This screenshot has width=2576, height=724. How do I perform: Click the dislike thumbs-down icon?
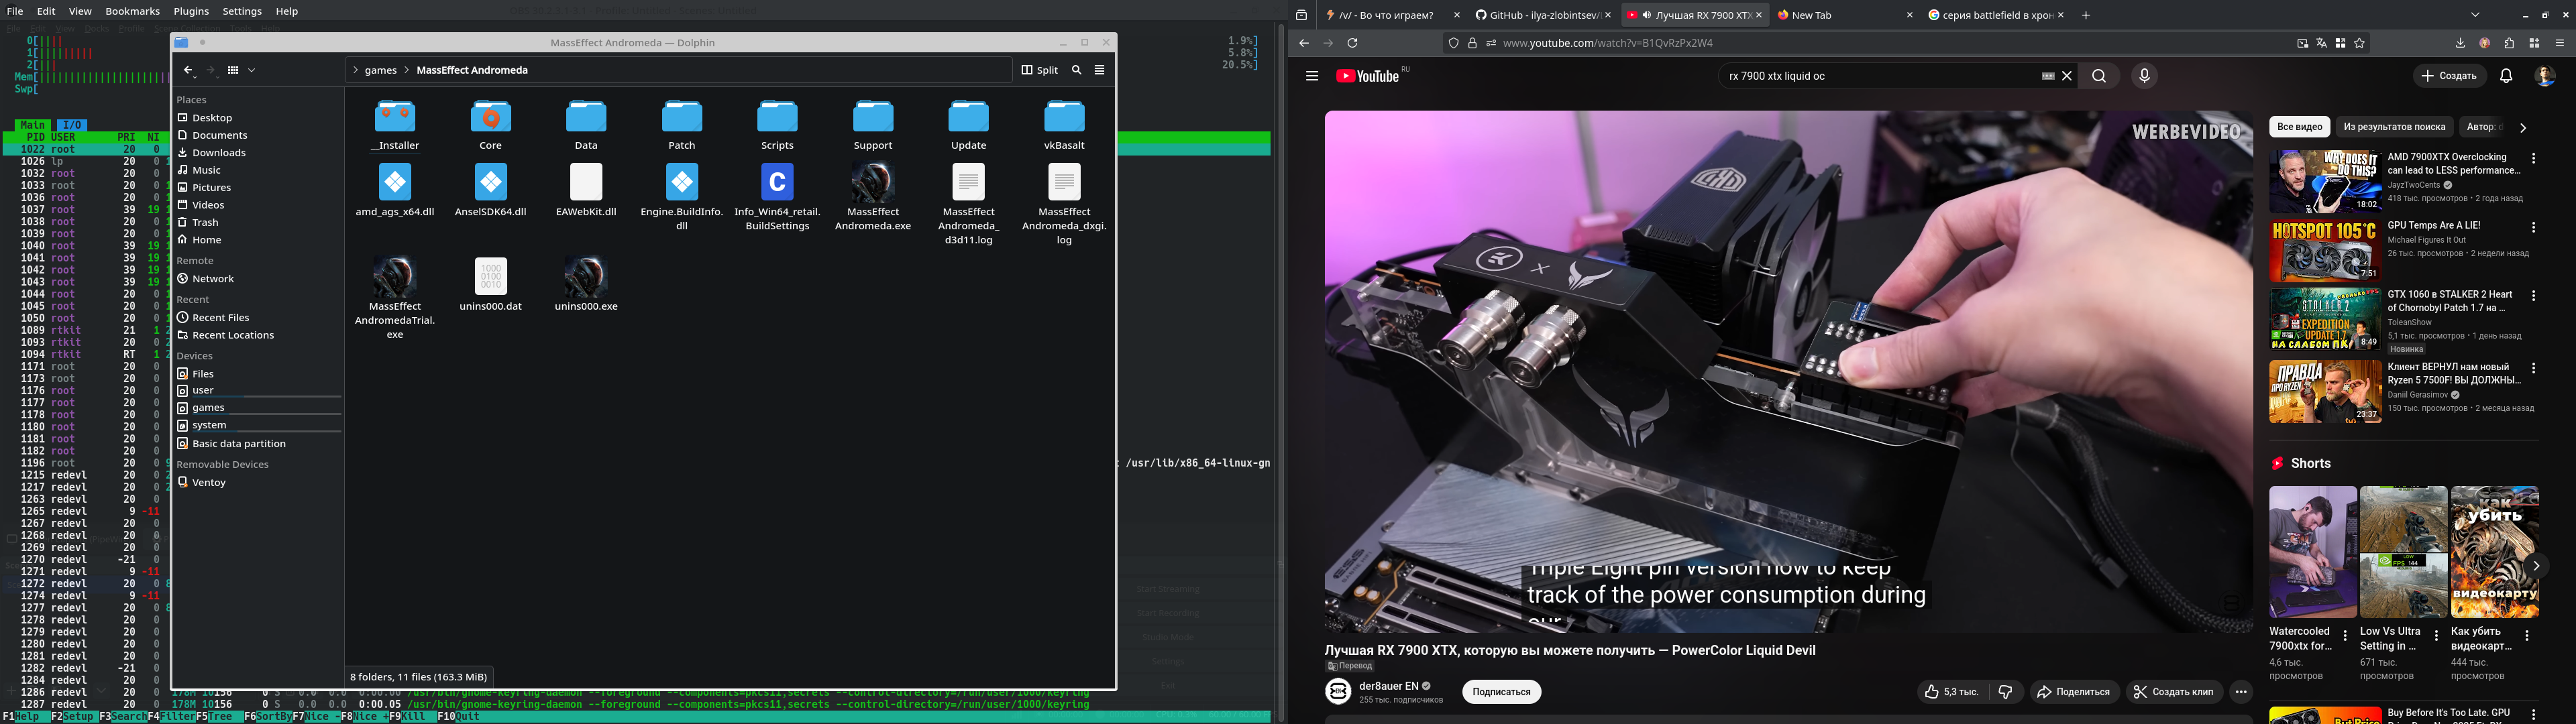click(2005, 692)
